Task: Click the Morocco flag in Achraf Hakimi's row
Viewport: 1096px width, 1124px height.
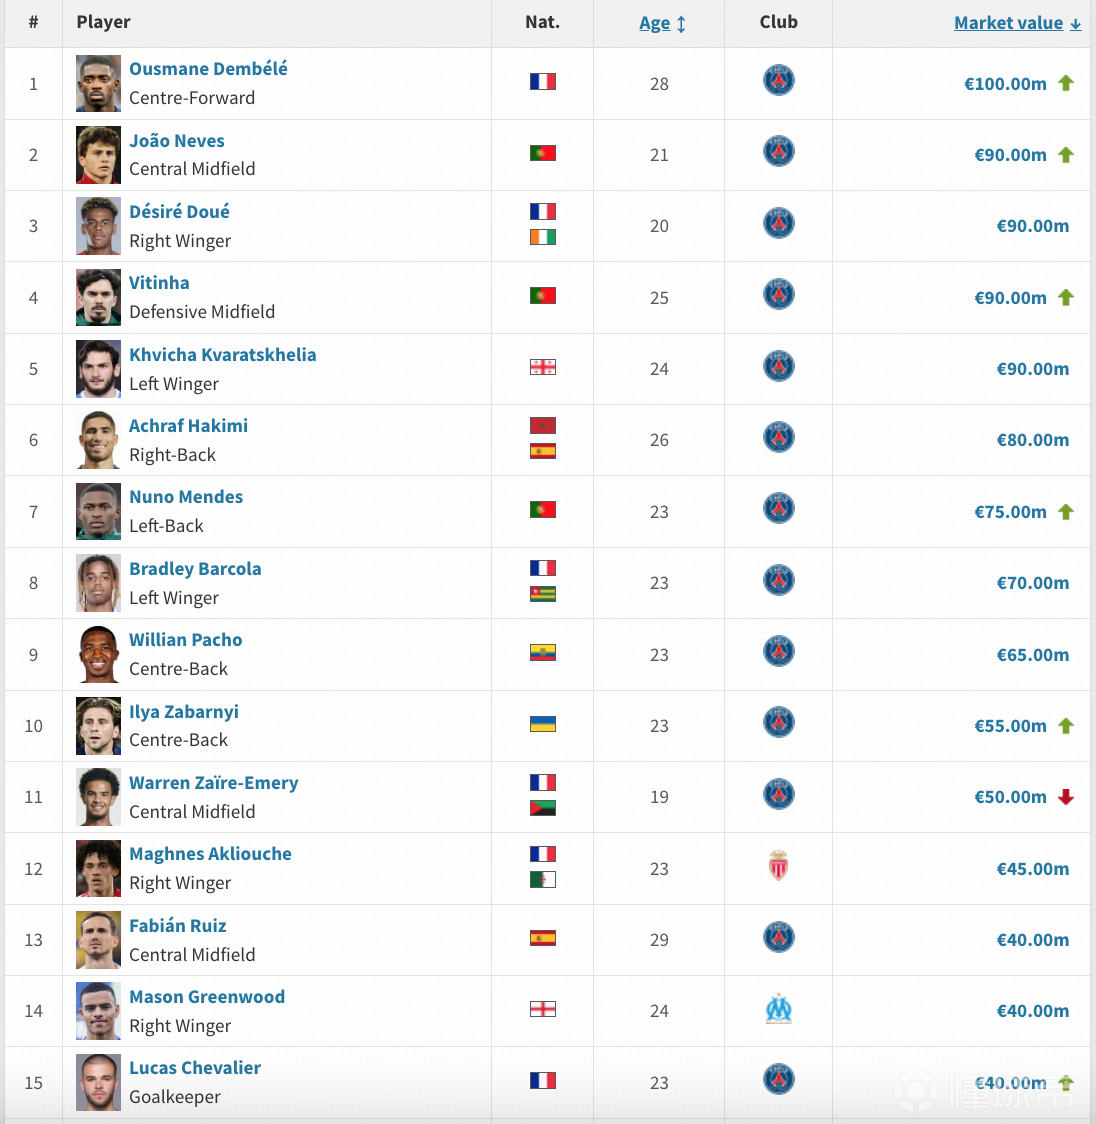Action: coord(542,426)
